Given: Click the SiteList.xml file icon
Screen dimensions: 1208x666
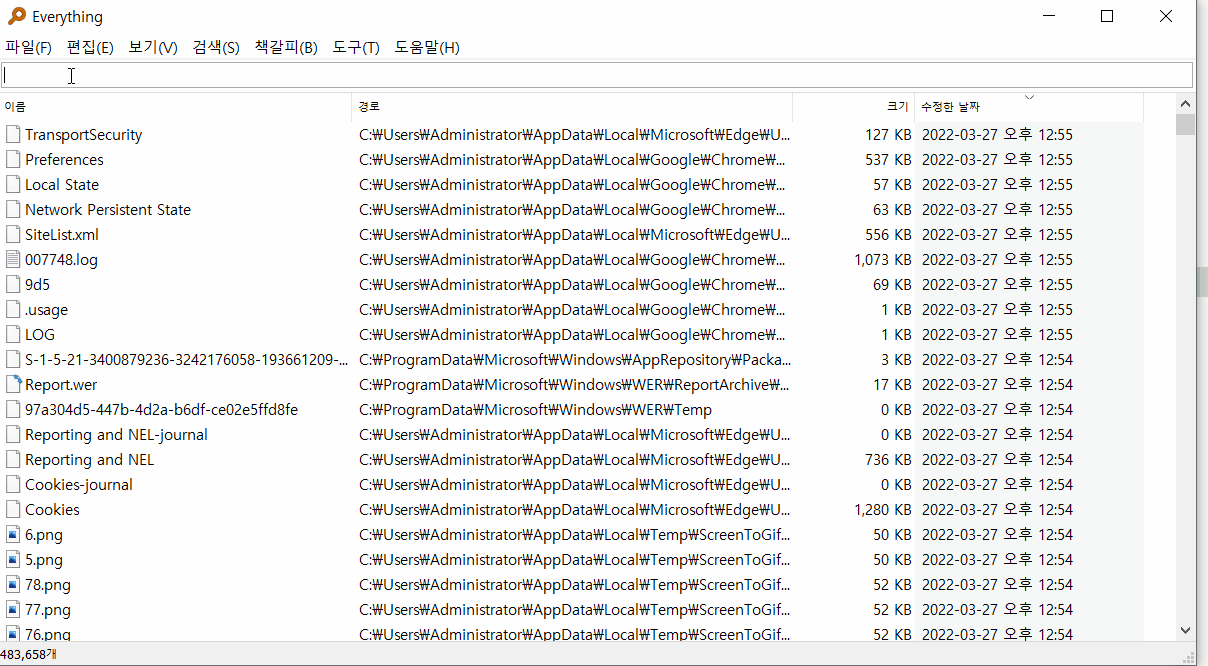Looking at the screenshot, I should coord(13,234).
